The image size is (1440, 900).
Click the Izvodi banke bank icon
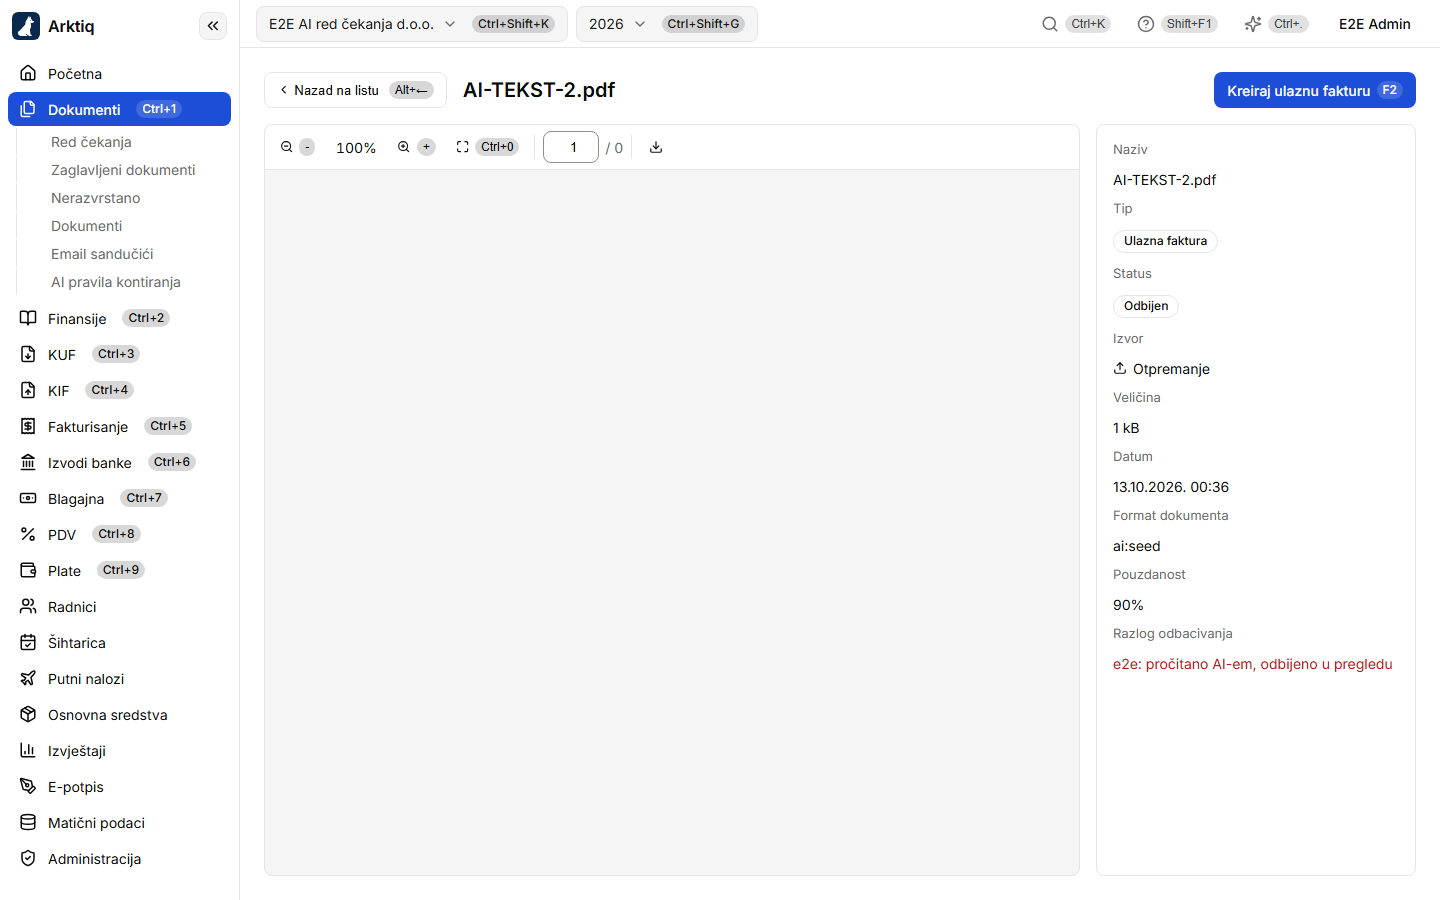28,462
